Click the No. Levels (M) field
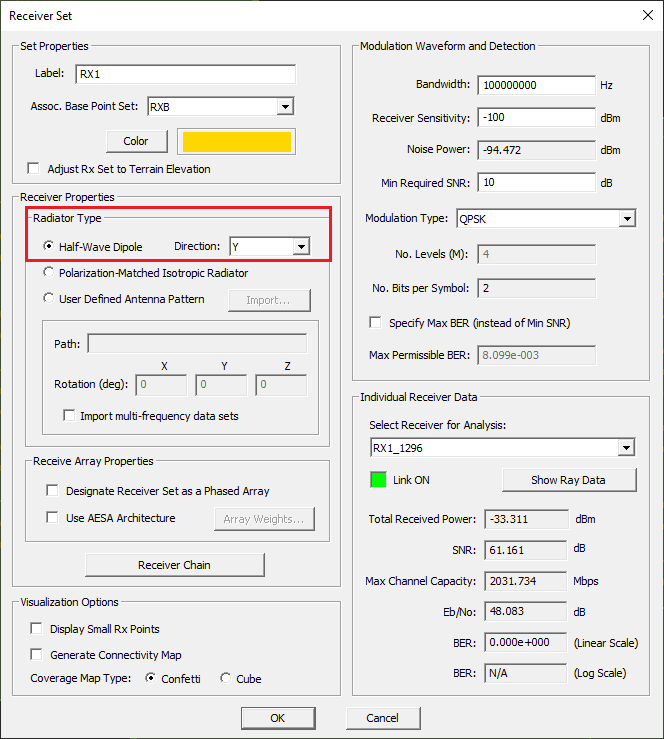This screenshot has width=664, height=739. click(x=536, y=255)
